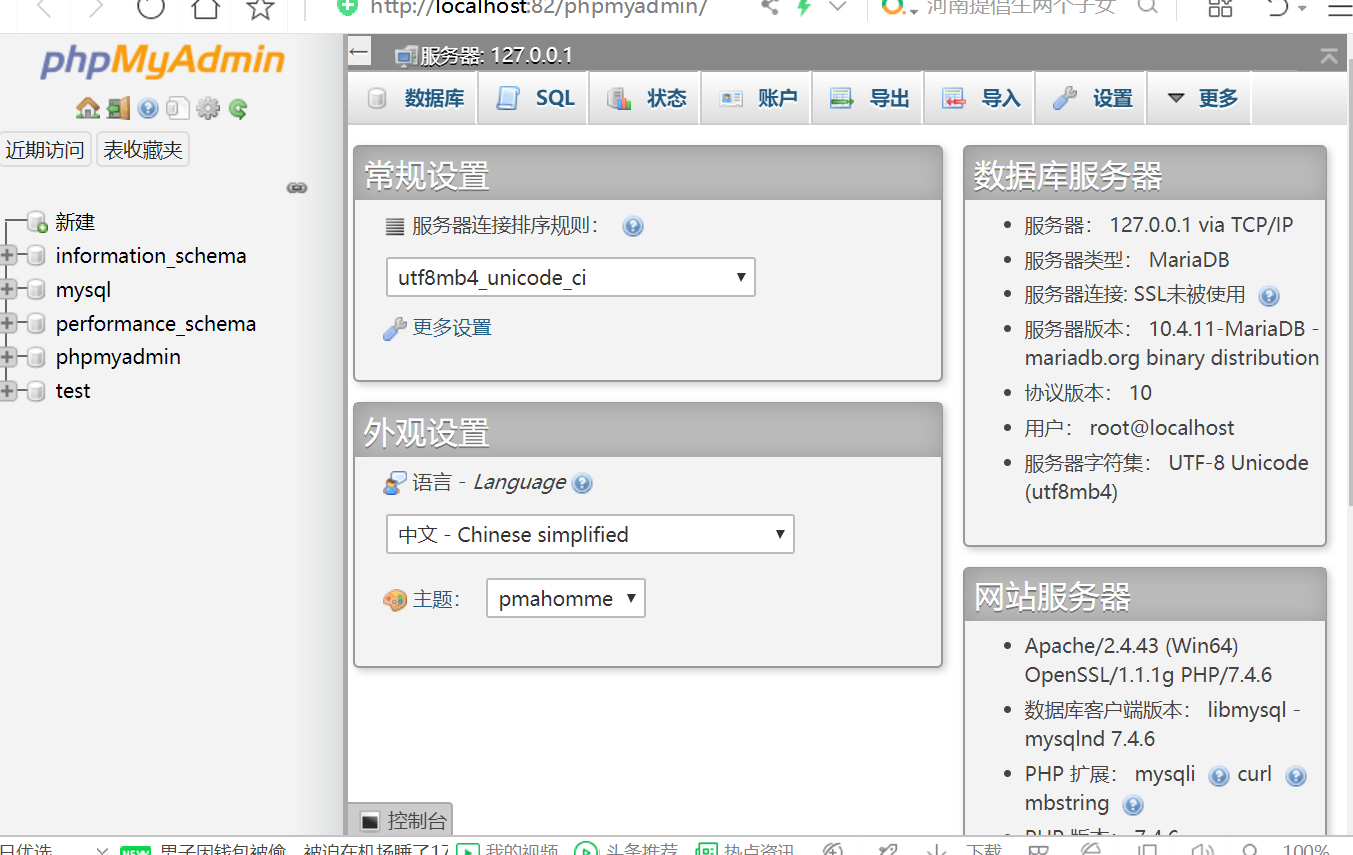Click help icon beside Language label
This screenshot has width=1353, height=855.
click(582, 483)
